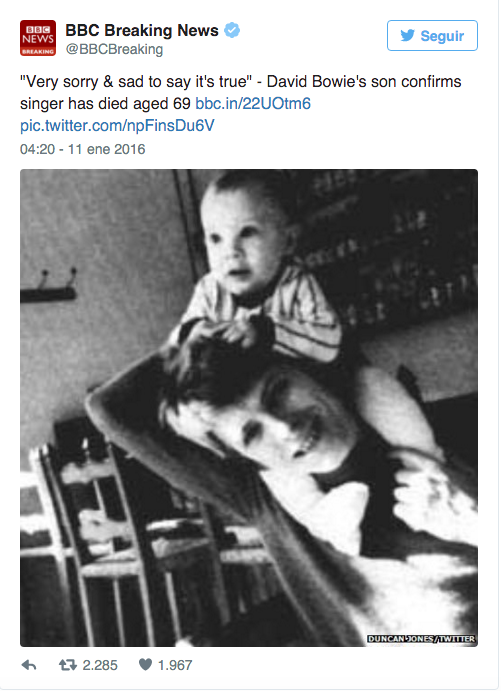Open the pic.twitter.com/npFinsDu6V link
The height and width of the screenshot is (691, 501).
click(x=117, y=126)
